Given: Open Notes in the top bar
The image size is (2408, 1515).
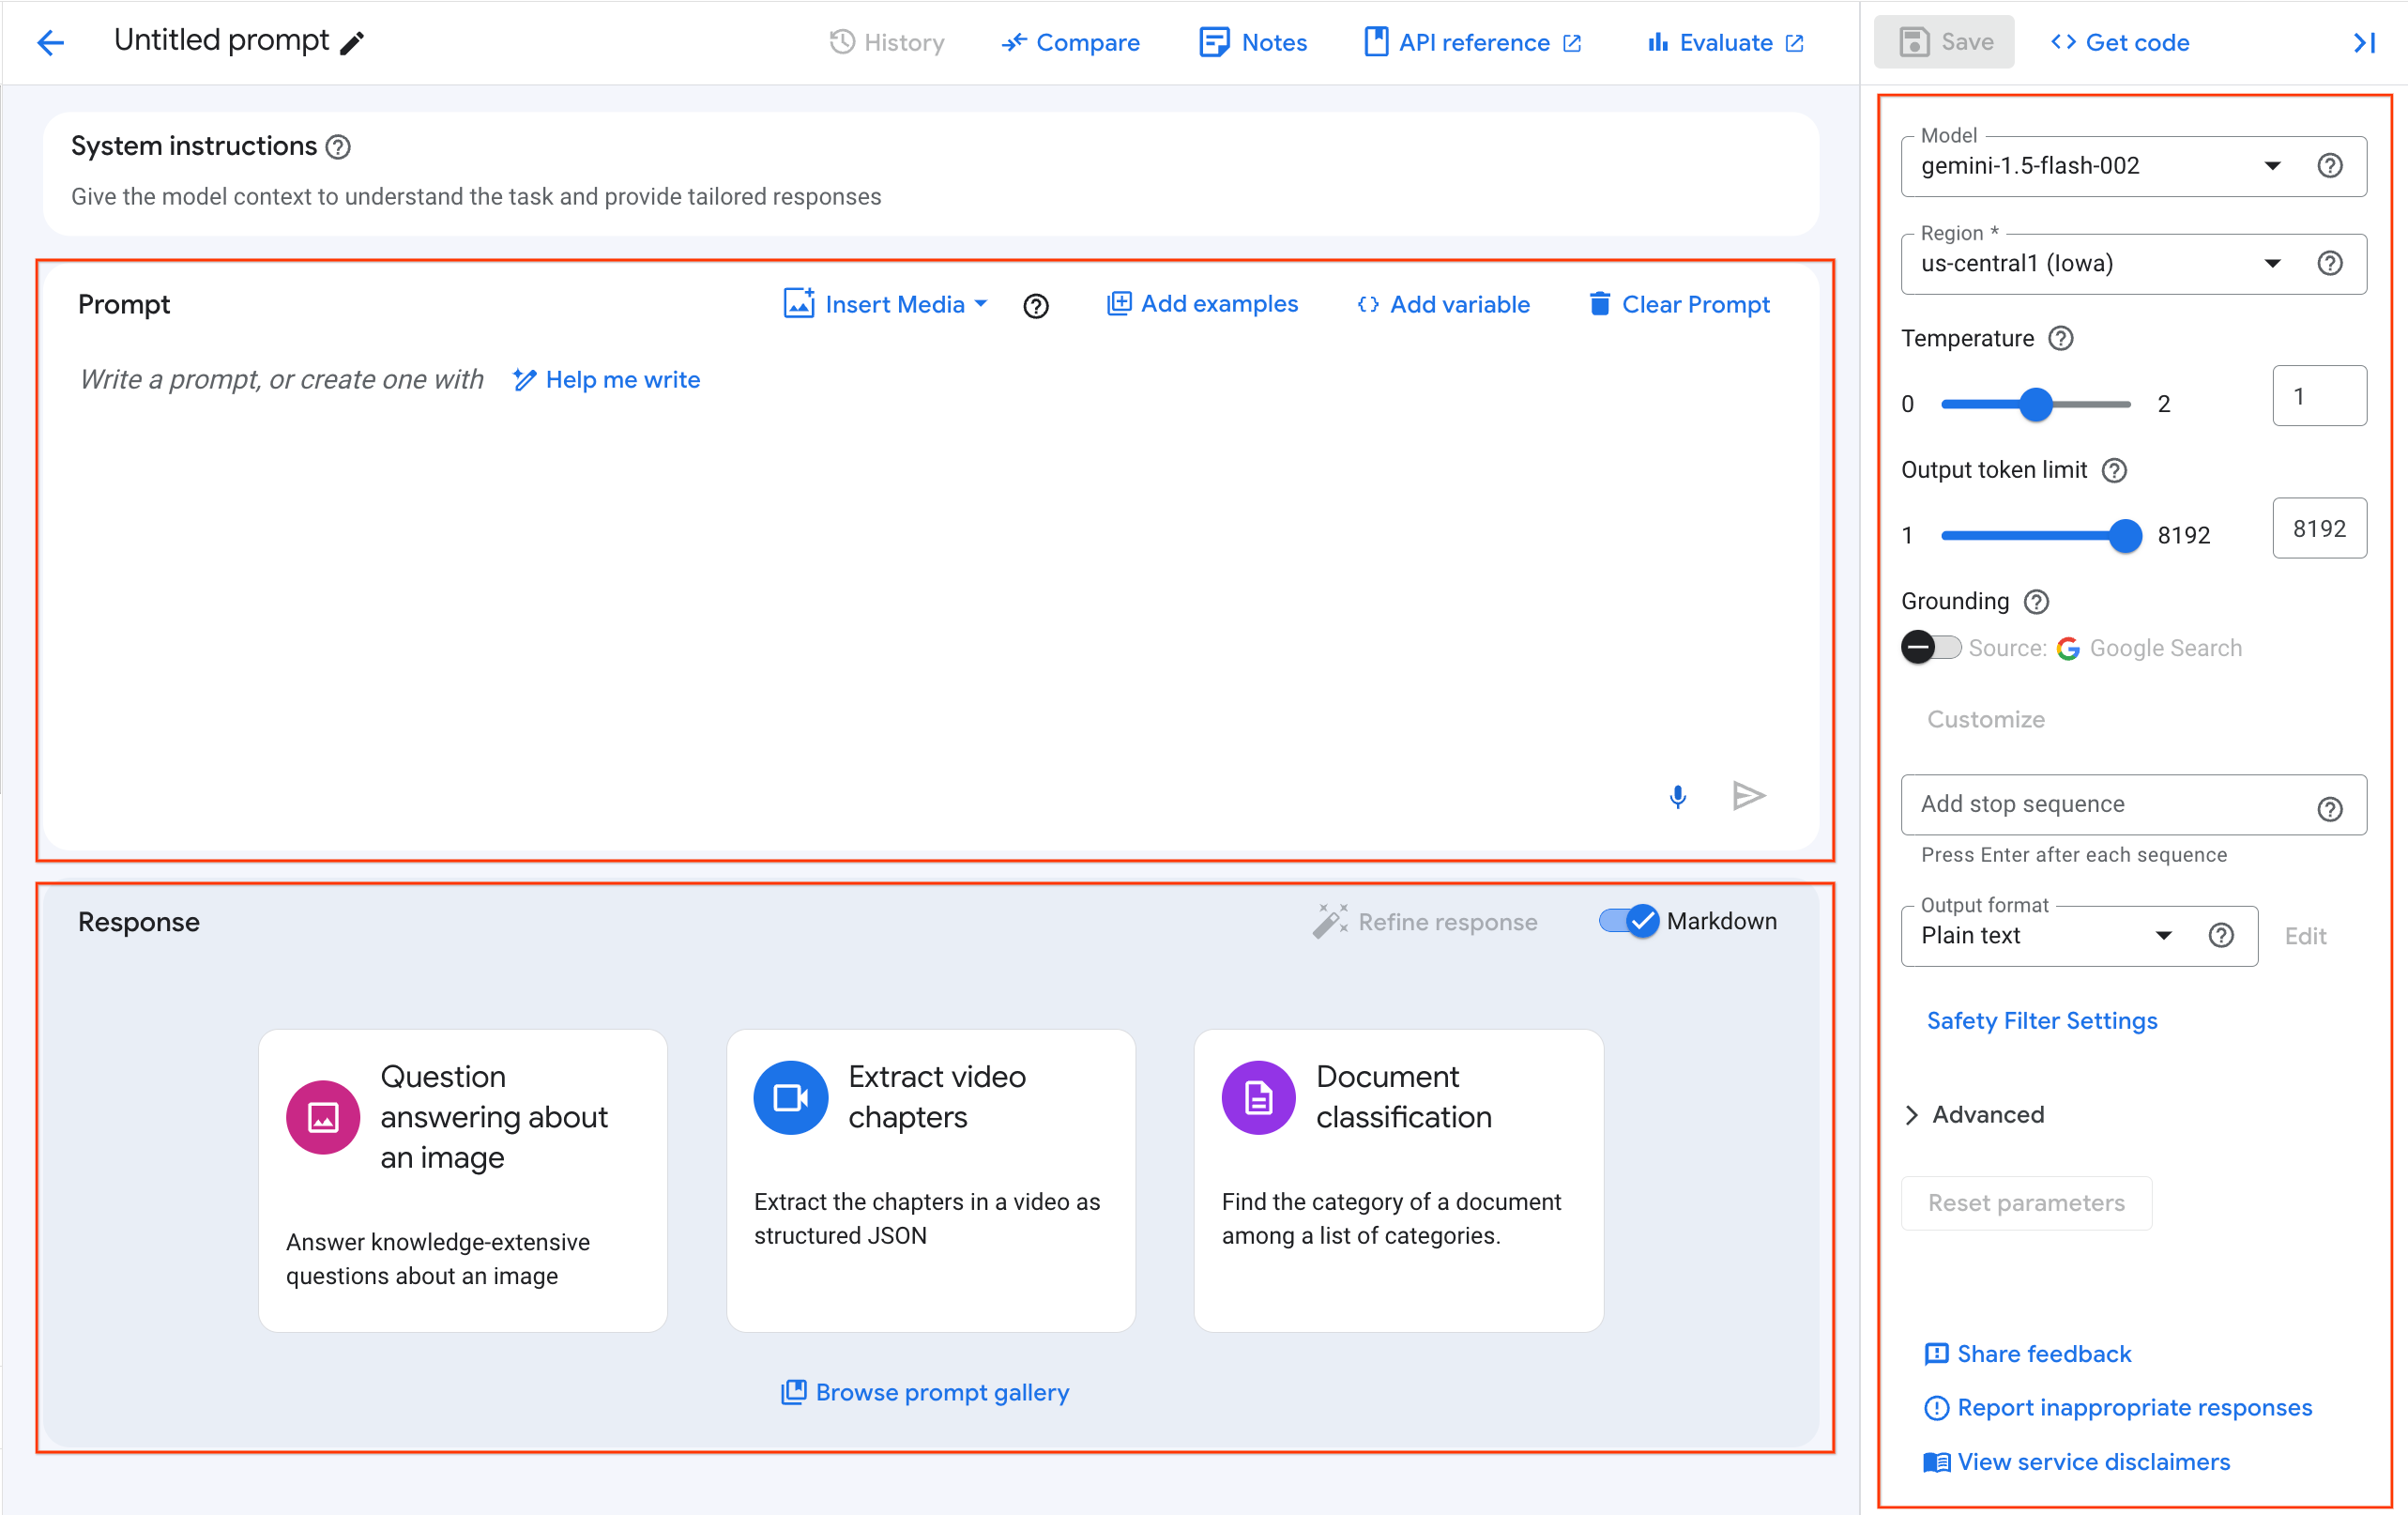Looking at the screenshot, I should point(1253,43).
